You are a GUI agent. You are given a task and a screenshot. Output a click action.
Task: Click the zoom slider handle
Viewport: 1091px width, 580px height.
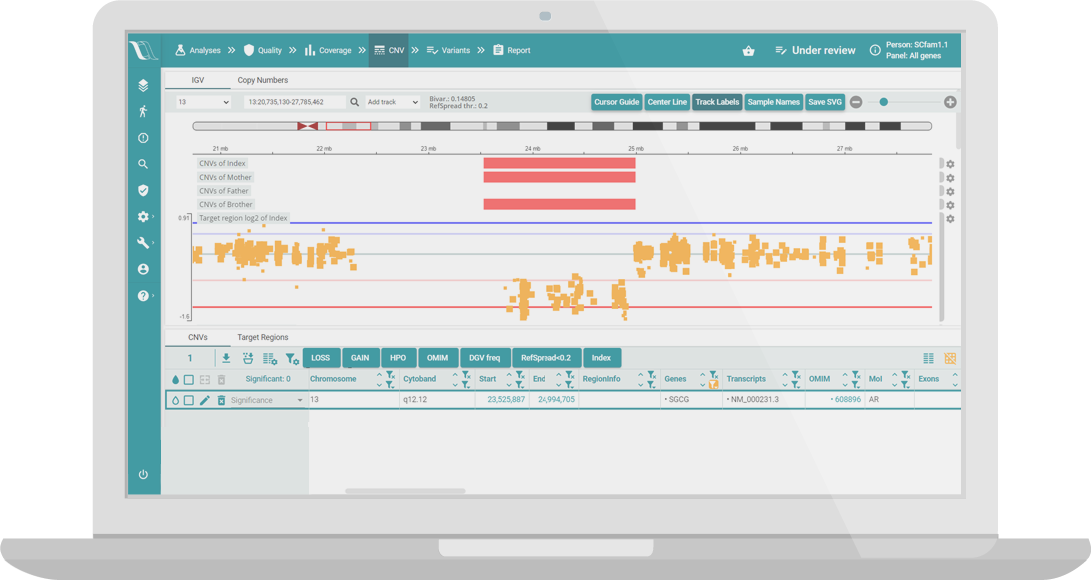click(884, 102)
